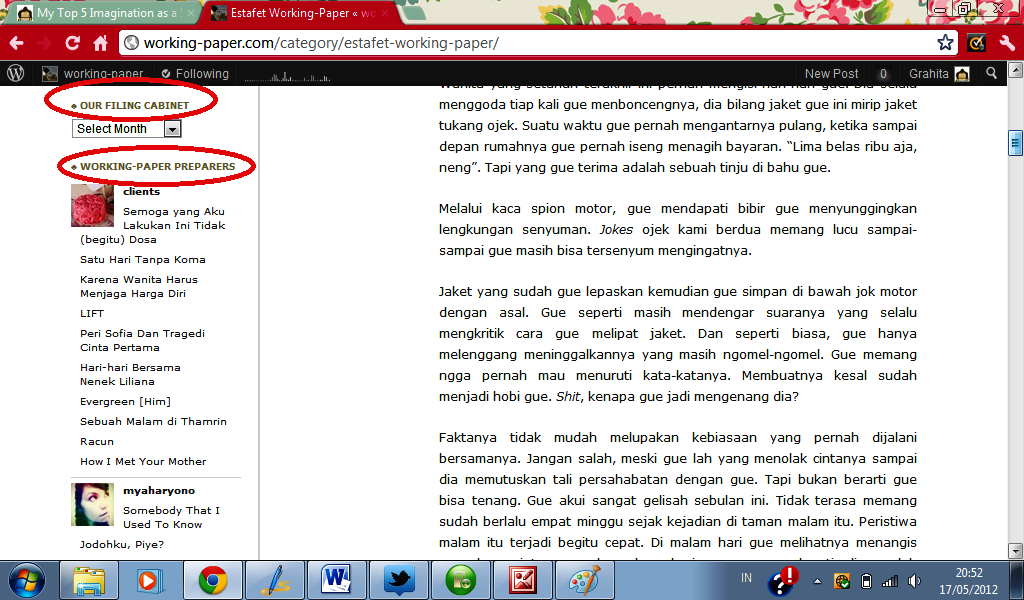Open Microsoft Word from the taskbar
Screen dimensions: 1024x600
click(x=337, y=579)
